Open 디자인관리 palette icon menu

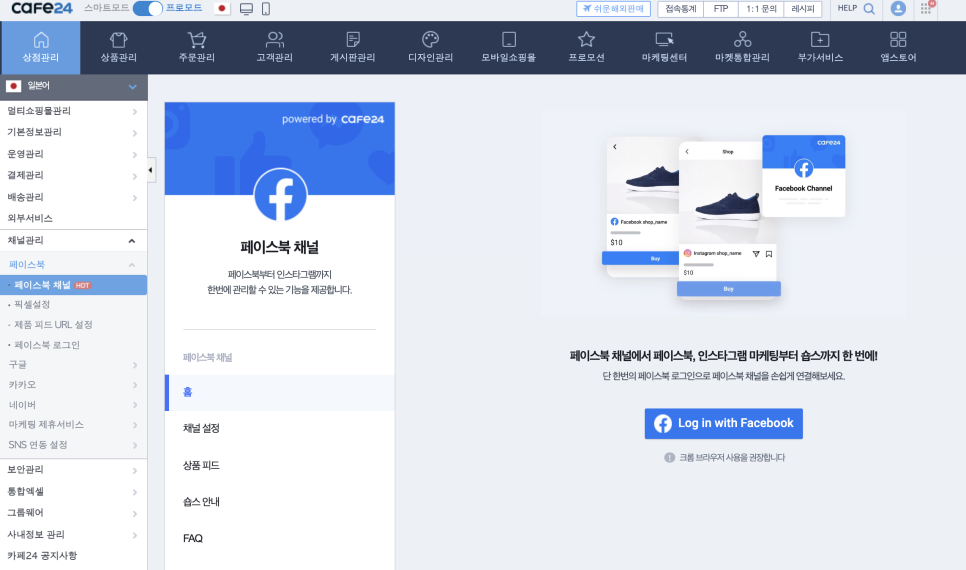(x=430, y=47)
